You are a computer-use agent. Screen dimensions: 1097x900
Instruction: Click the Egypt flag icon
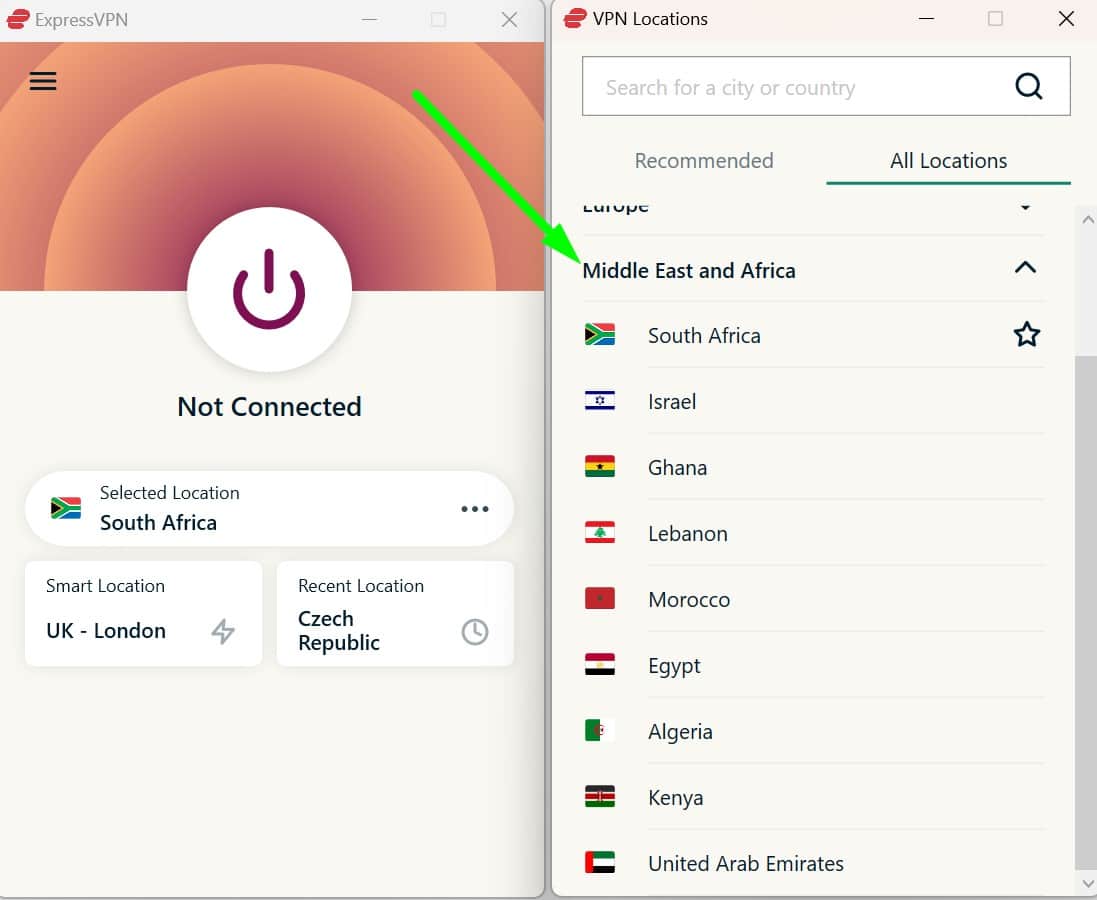(x=600, y=664)
